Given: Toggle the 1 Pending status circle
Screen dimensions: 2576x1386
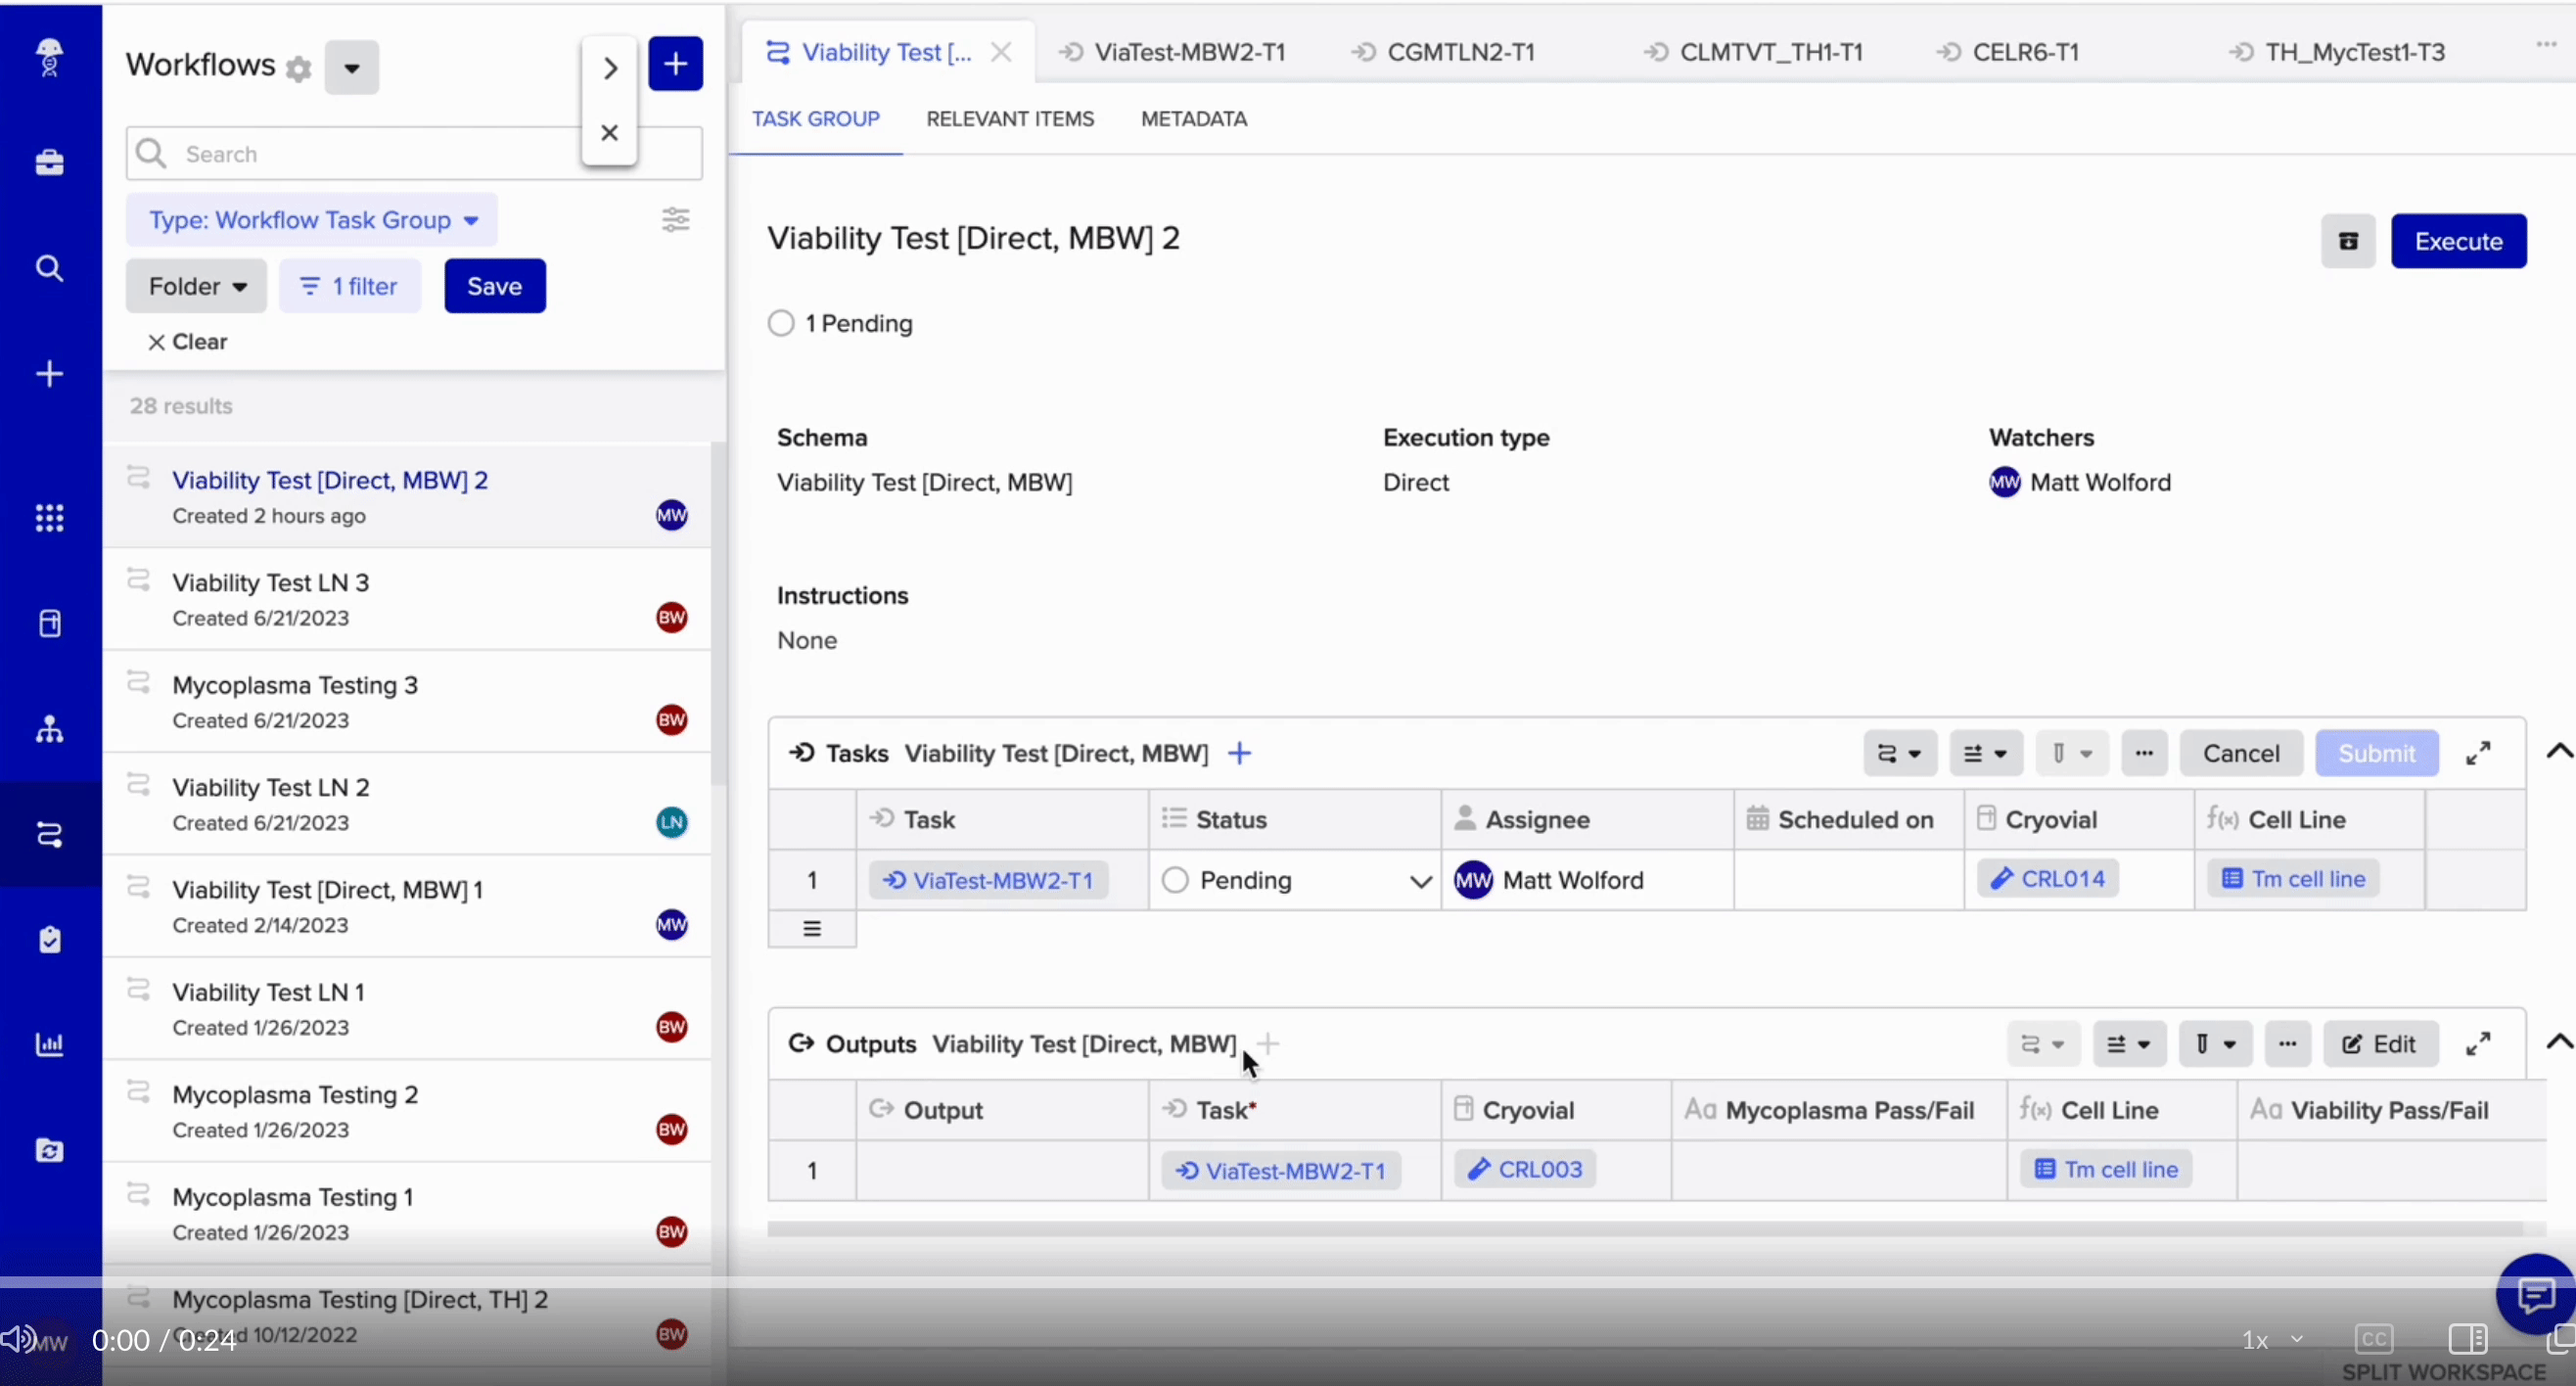Looking at the screenshot, I should 781,323.
